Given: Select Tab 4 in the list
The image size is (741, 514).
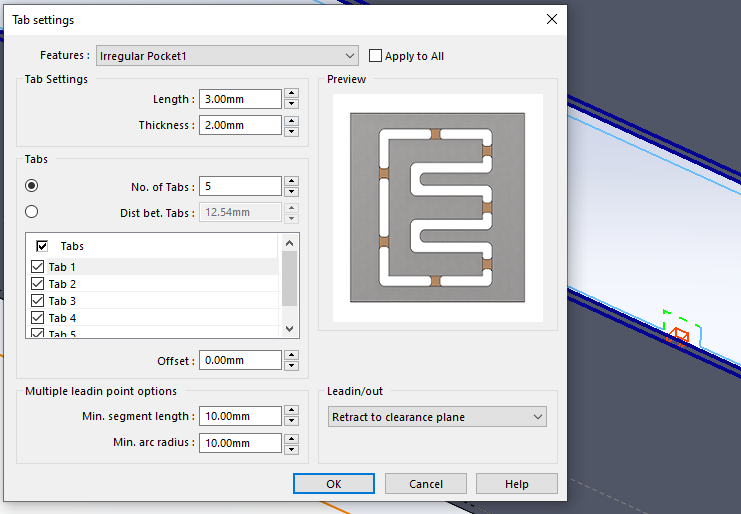Looking at the screenshot, I should click(62, 318).
